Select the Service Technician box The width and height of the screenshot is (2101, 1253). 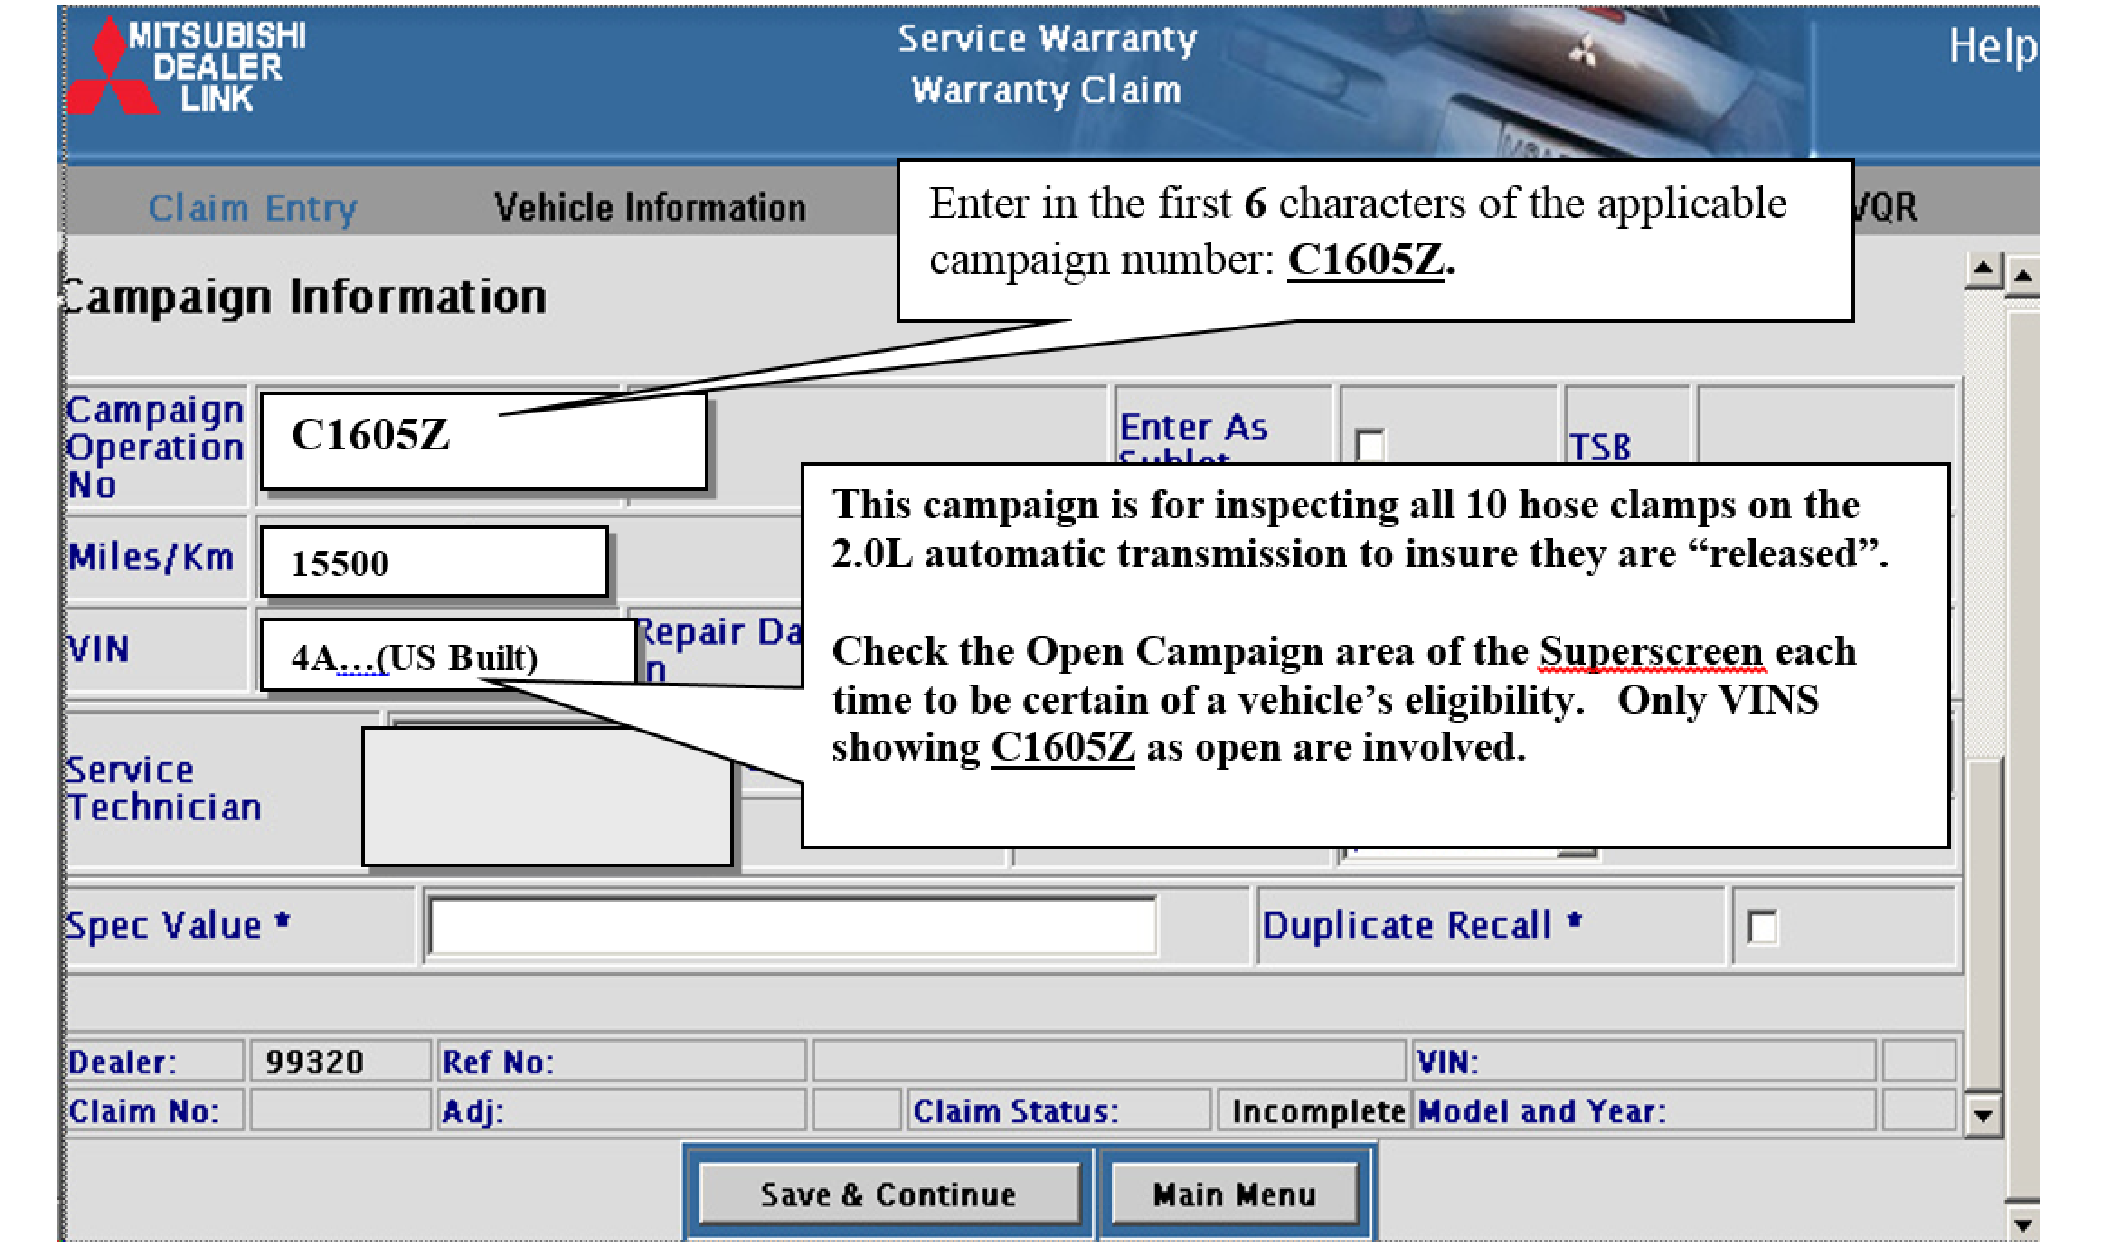tap(546, 796)
